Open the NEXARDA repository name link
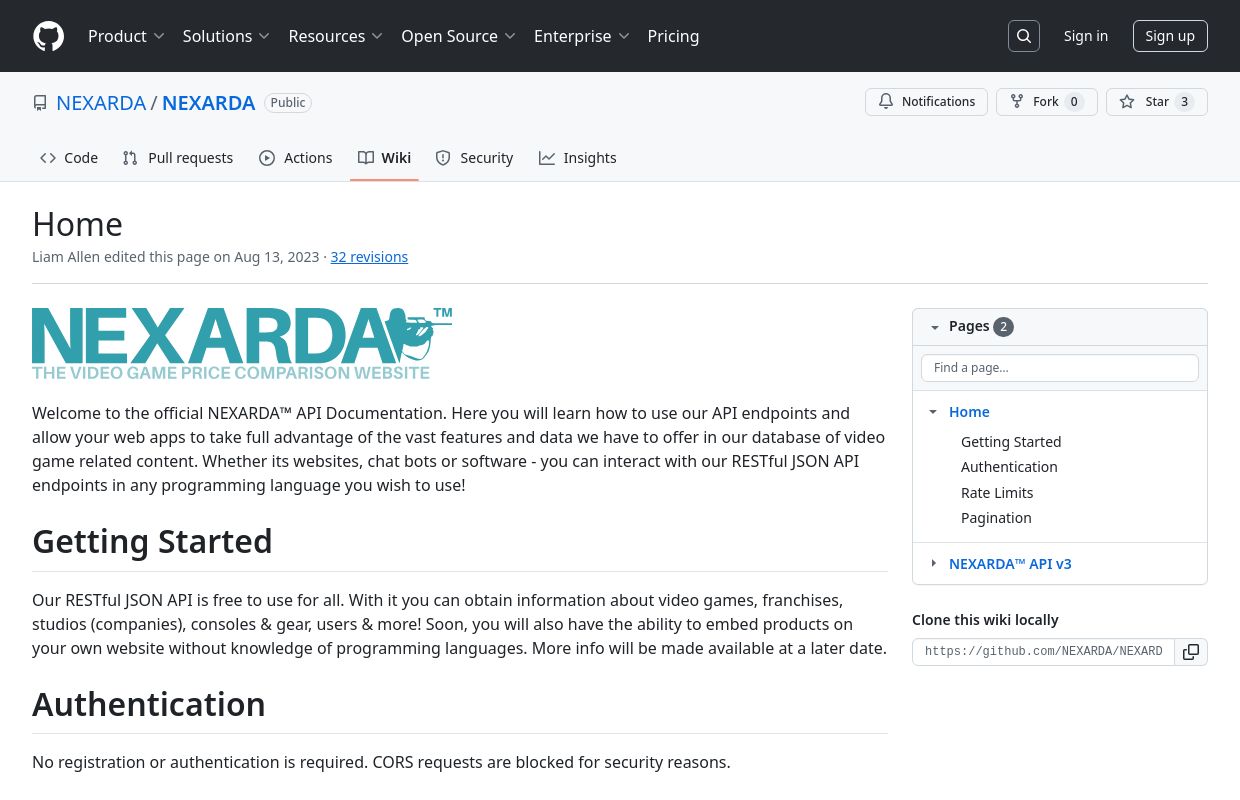The height and width of the screenshot is (800, 1240). point(208,103)
